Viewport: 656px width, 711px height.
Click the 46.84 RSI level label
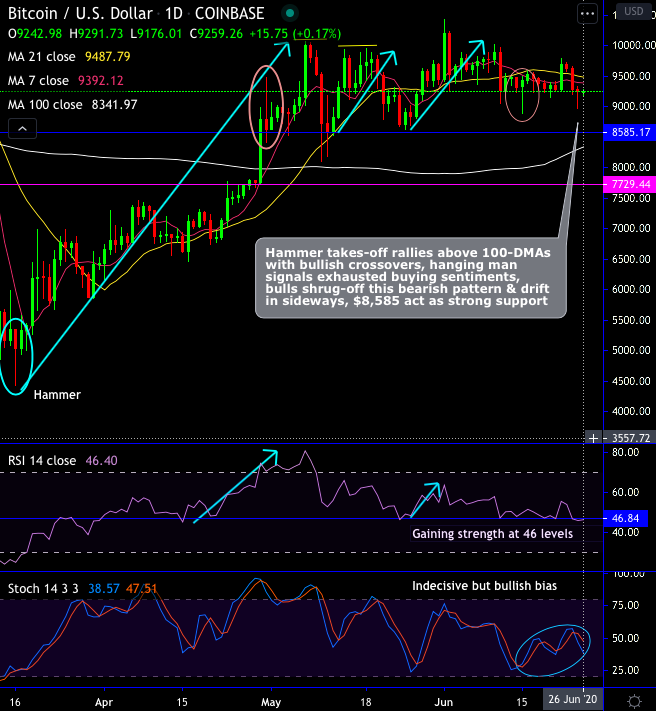click(625, 518)
